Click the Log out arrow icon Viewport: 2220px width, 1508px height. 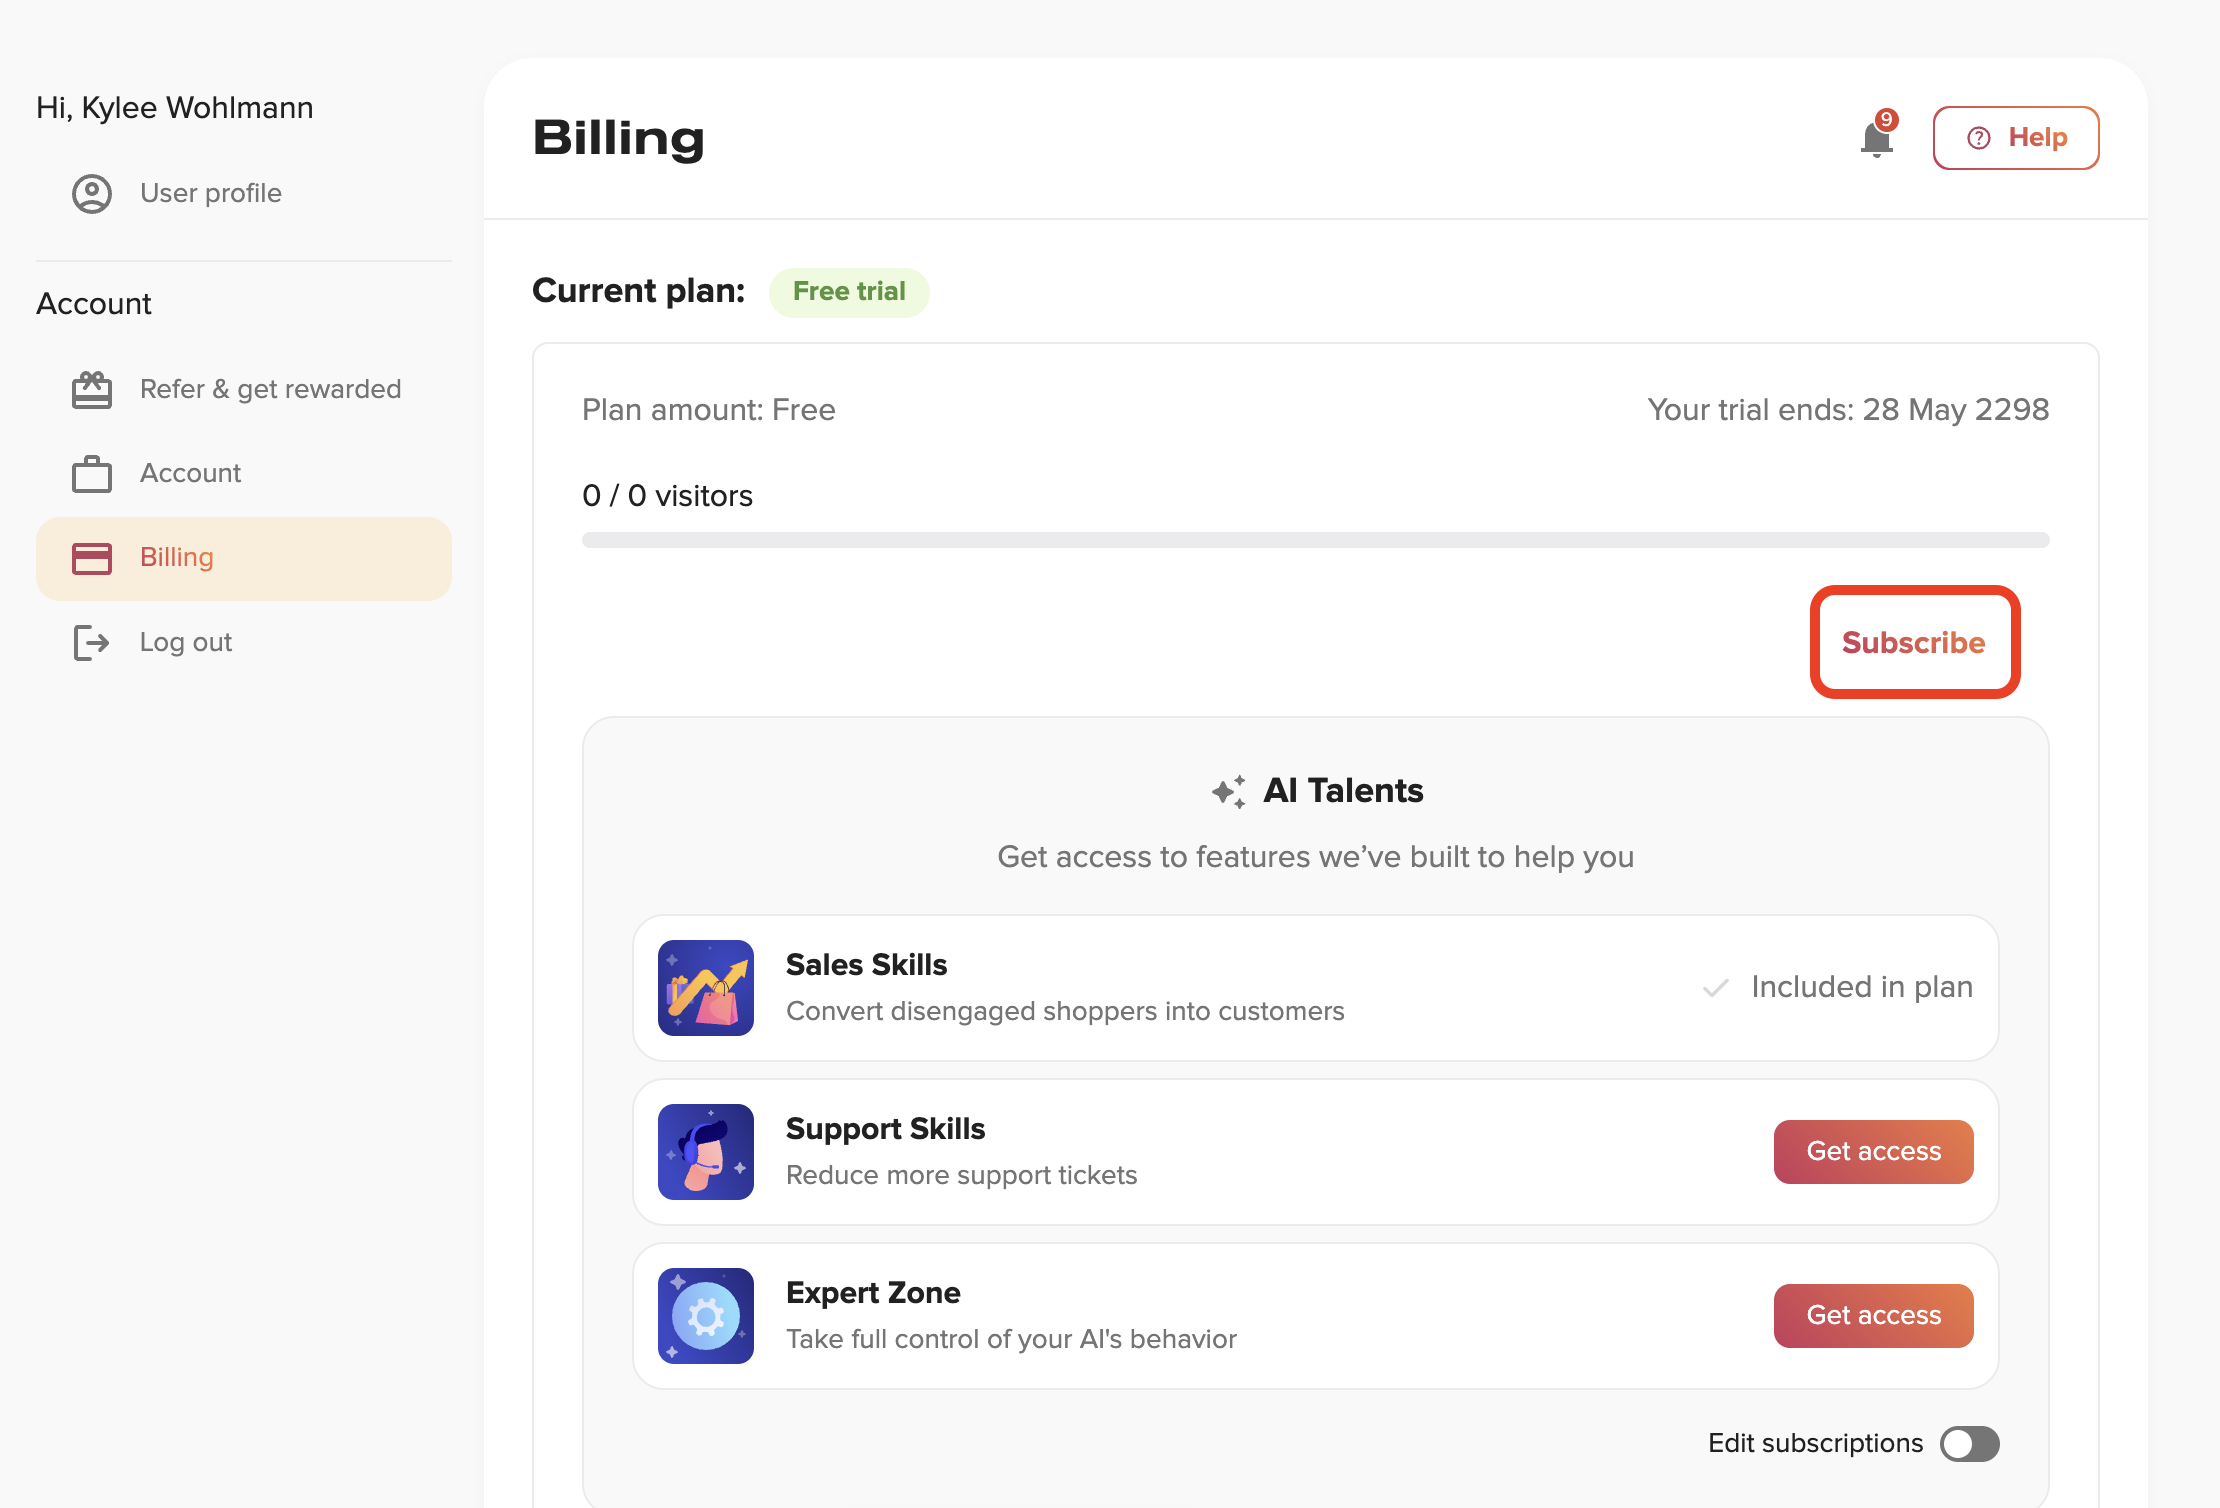coord(92,642)
